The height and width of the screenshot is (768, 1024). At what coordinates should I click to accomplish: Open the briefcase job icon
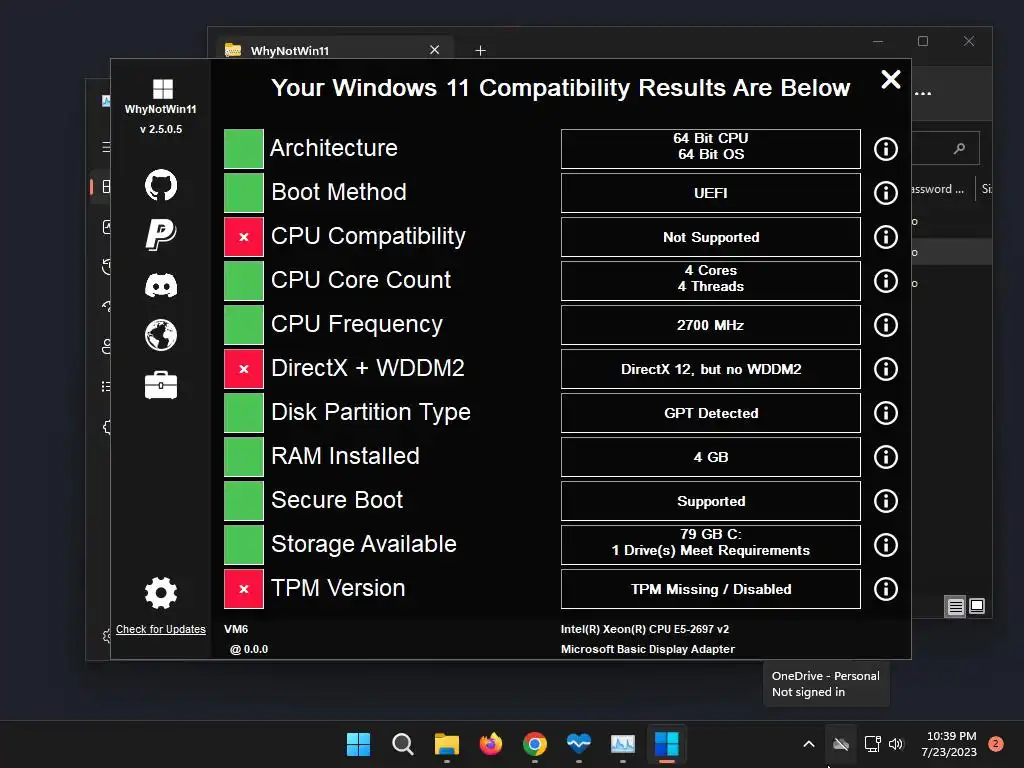tap(161, 385)
